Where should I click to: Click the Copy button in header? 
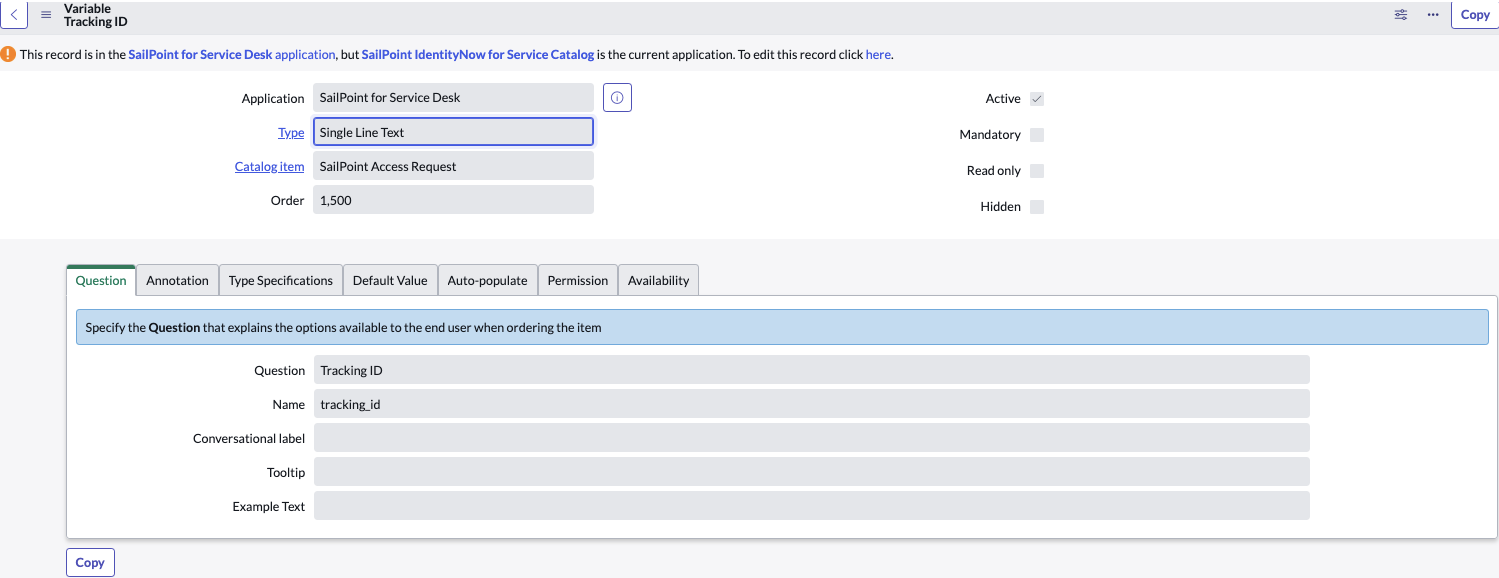(1475, 15)
